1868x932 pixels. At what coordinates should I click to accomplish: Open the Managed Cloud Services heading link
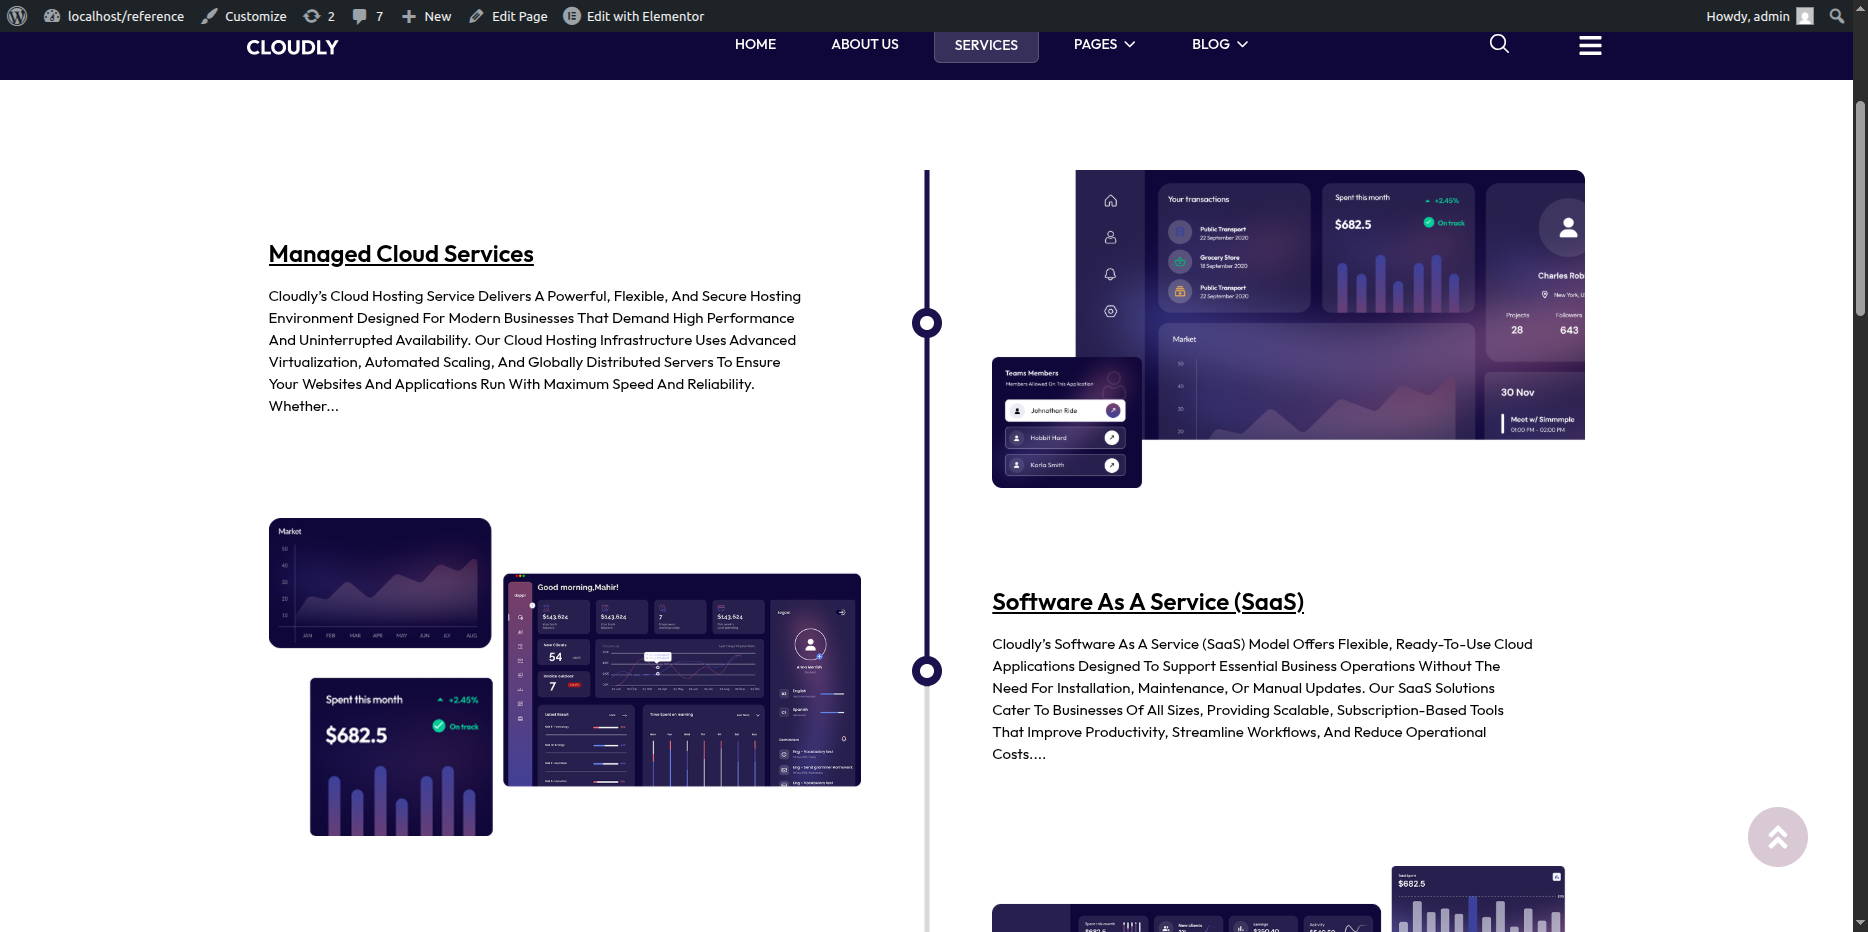pos(401,254)
